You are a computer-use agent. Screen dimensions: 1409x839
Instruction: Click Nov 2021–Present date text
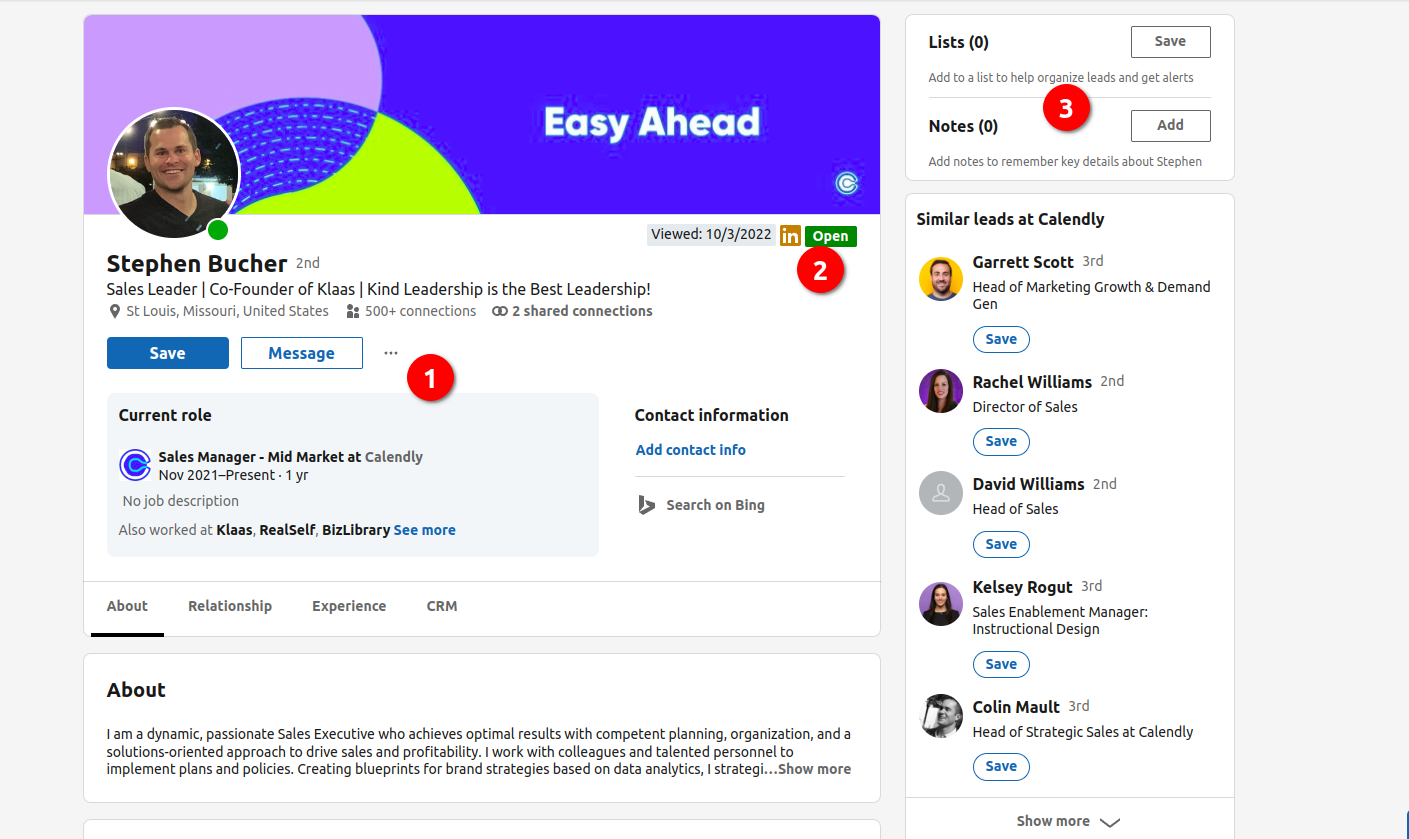pos(233,475)
